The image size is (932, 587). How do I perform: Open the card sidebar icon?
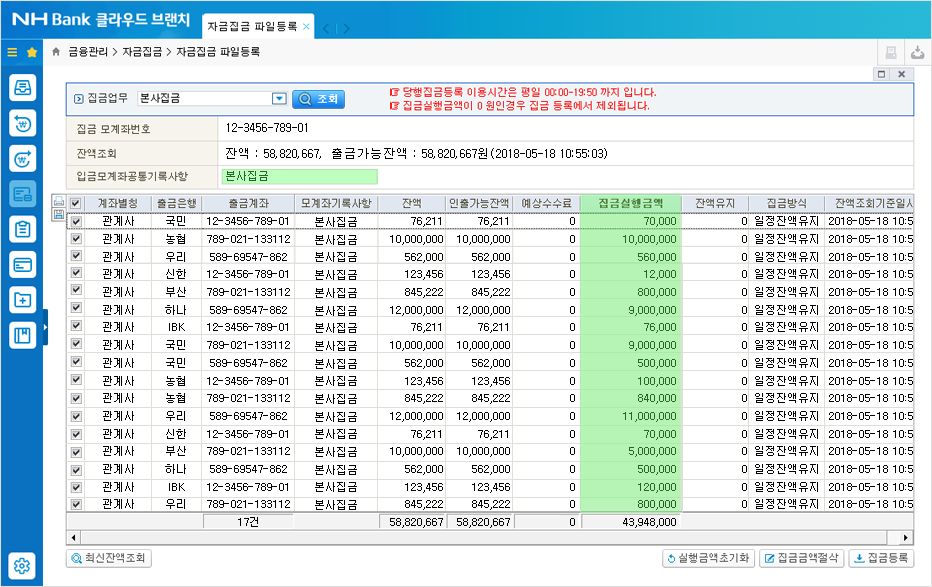(23, 264)
